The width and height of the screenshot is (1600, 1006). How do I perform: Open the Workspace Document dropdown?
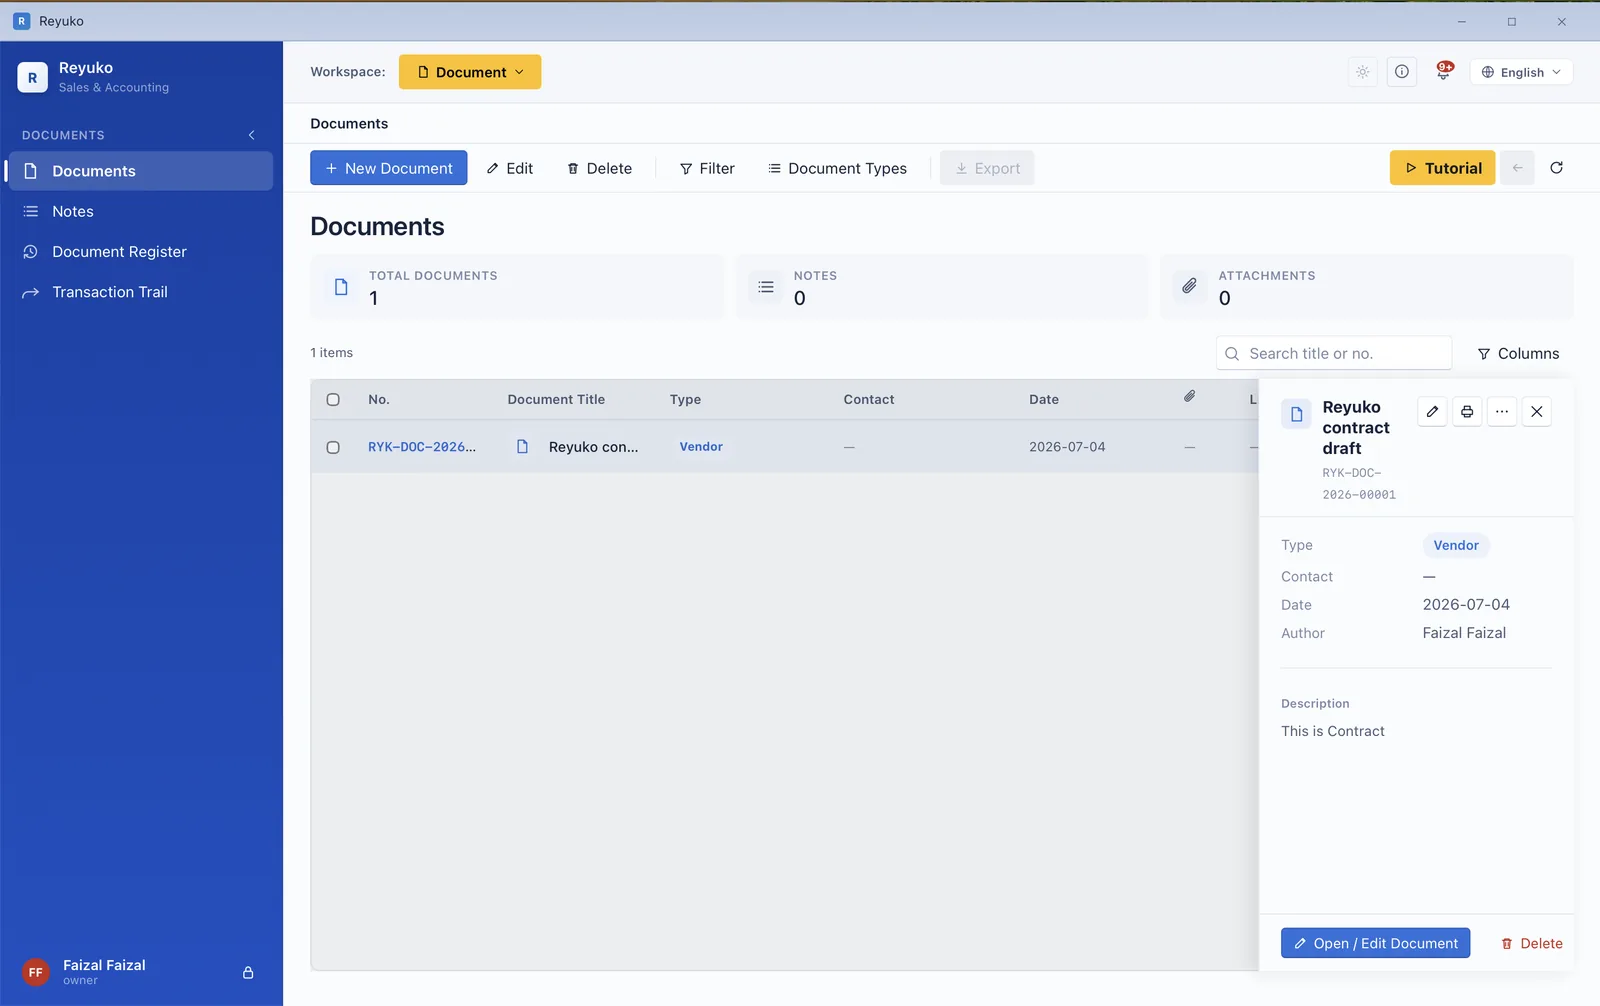(470, 72)
